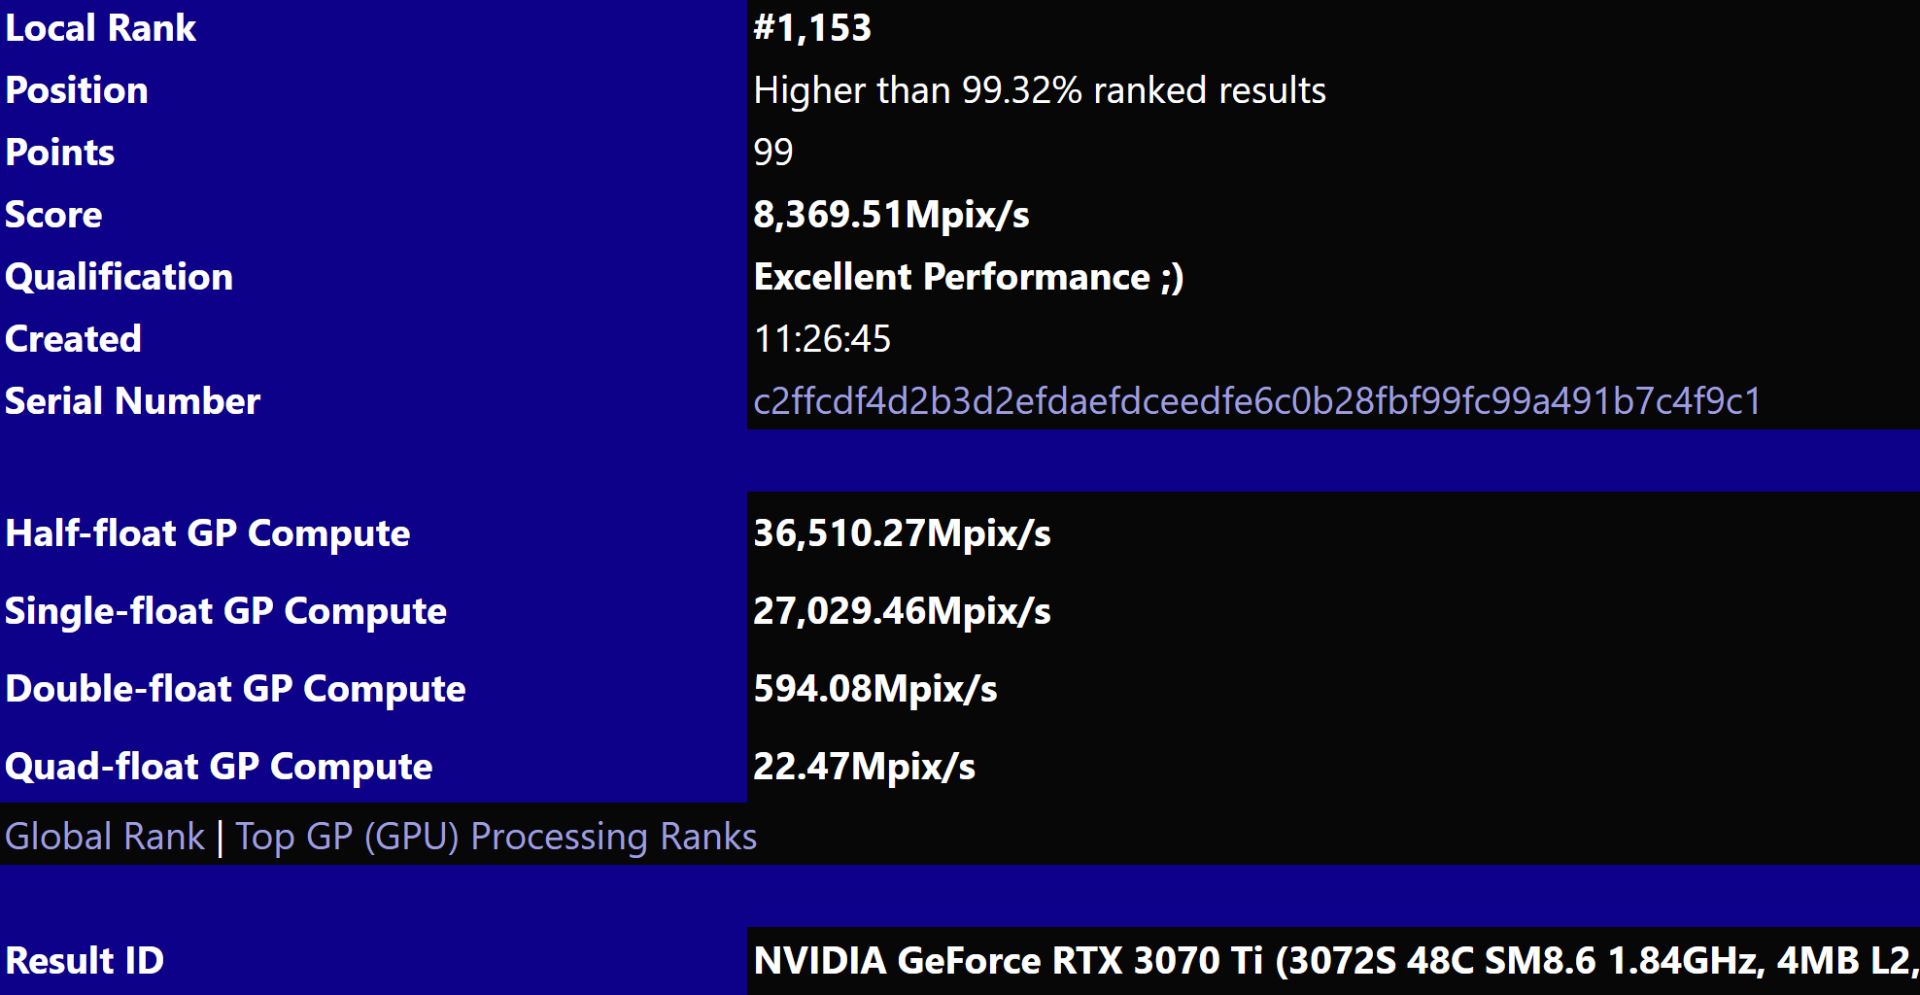Viewport: 1920px width, 995px height.
Task: Click the Created timestamp 11:26:45
Action: point(822,338)
